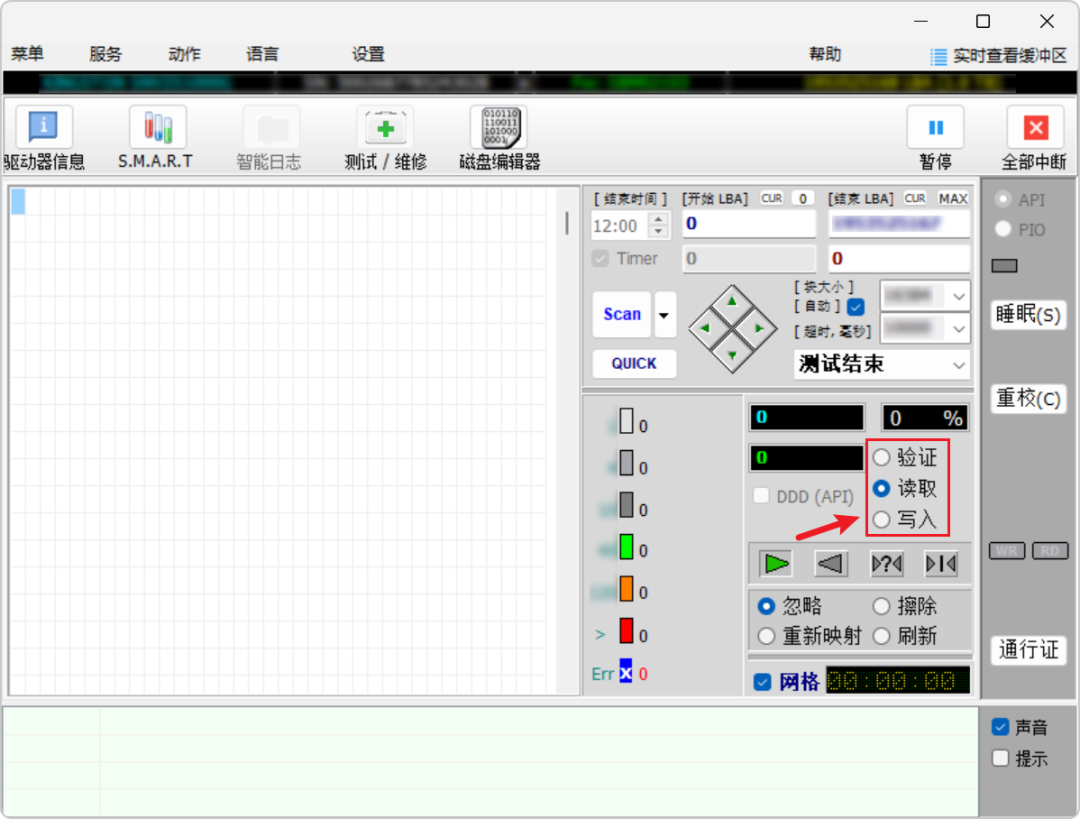
Task: Click the 通行证 passport button
Action: (x=1028, y=650)
